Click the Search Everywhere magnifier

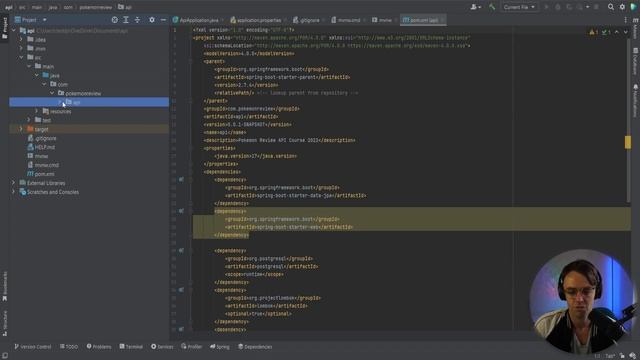click(611, 7)
